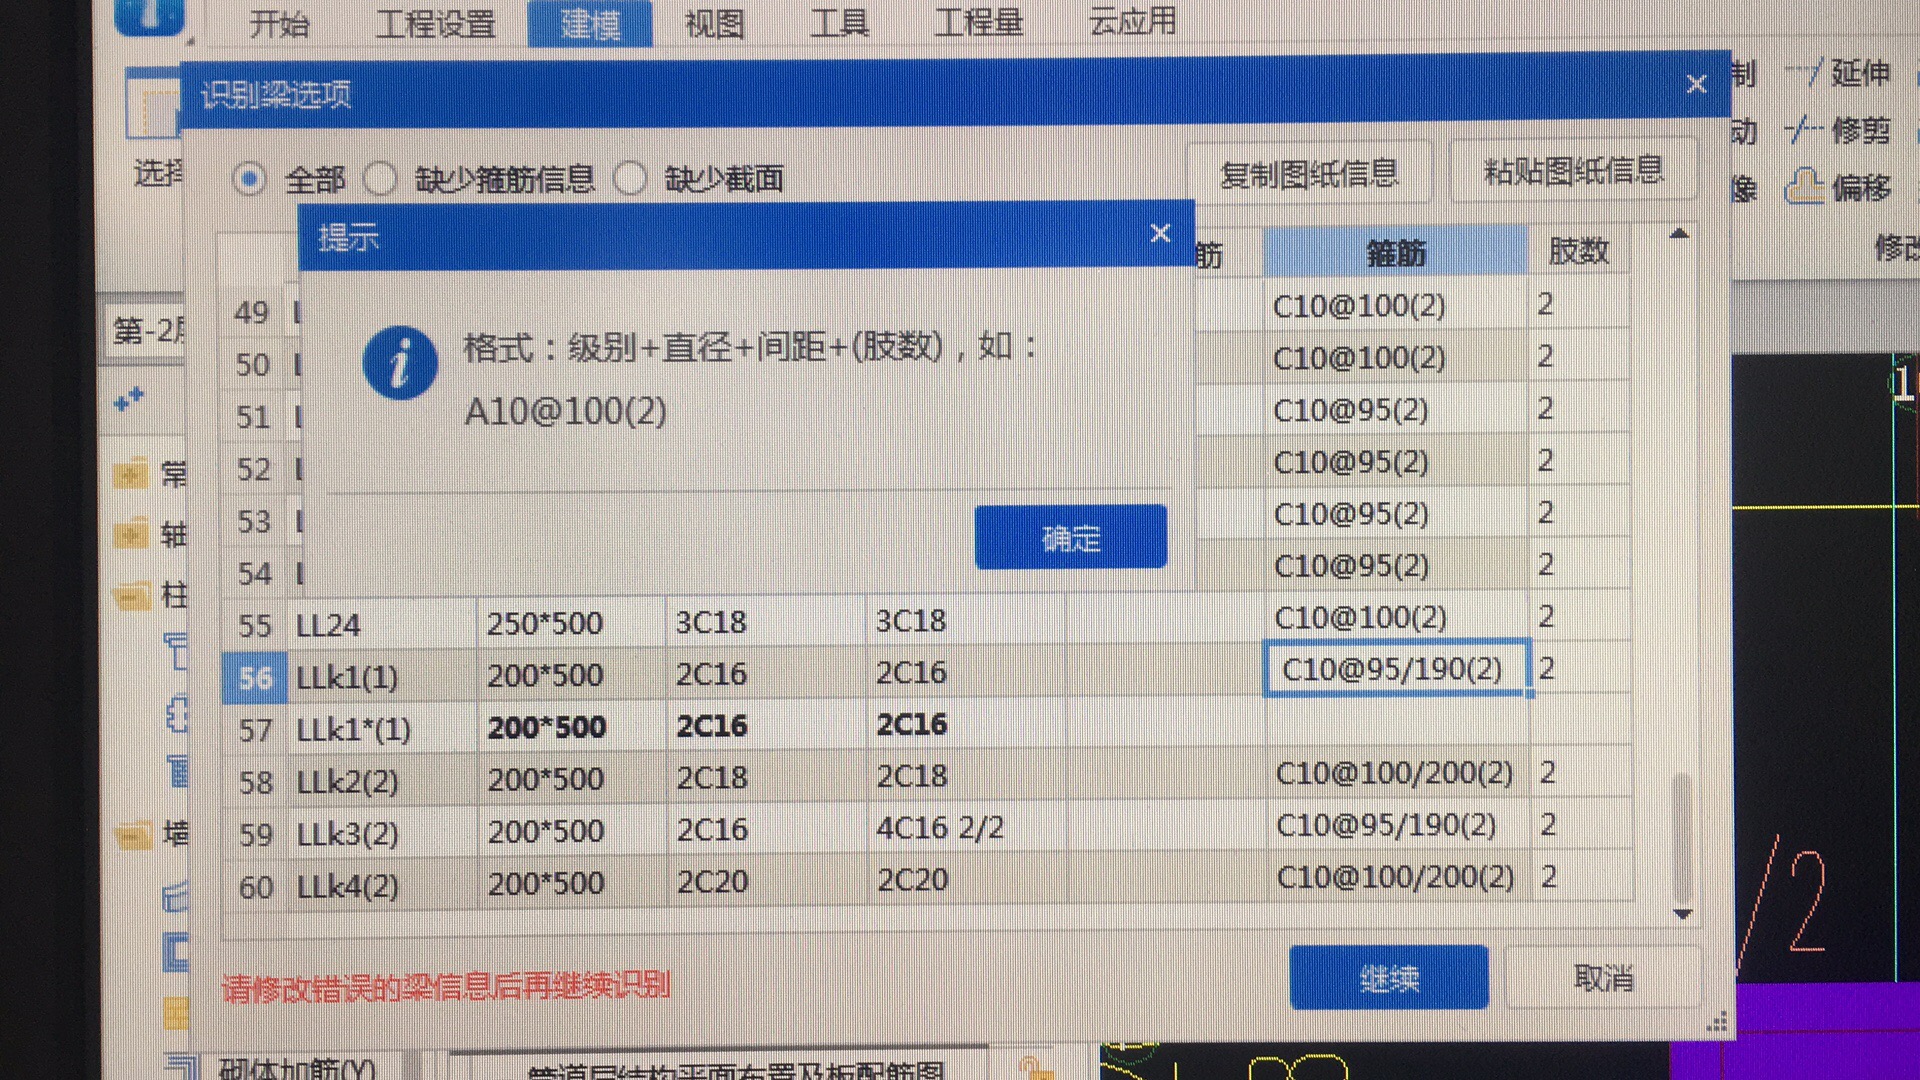The image size is (1920, 1080).
Task: Click section cell 250*500 in row 55
Action: click(571, 623)
